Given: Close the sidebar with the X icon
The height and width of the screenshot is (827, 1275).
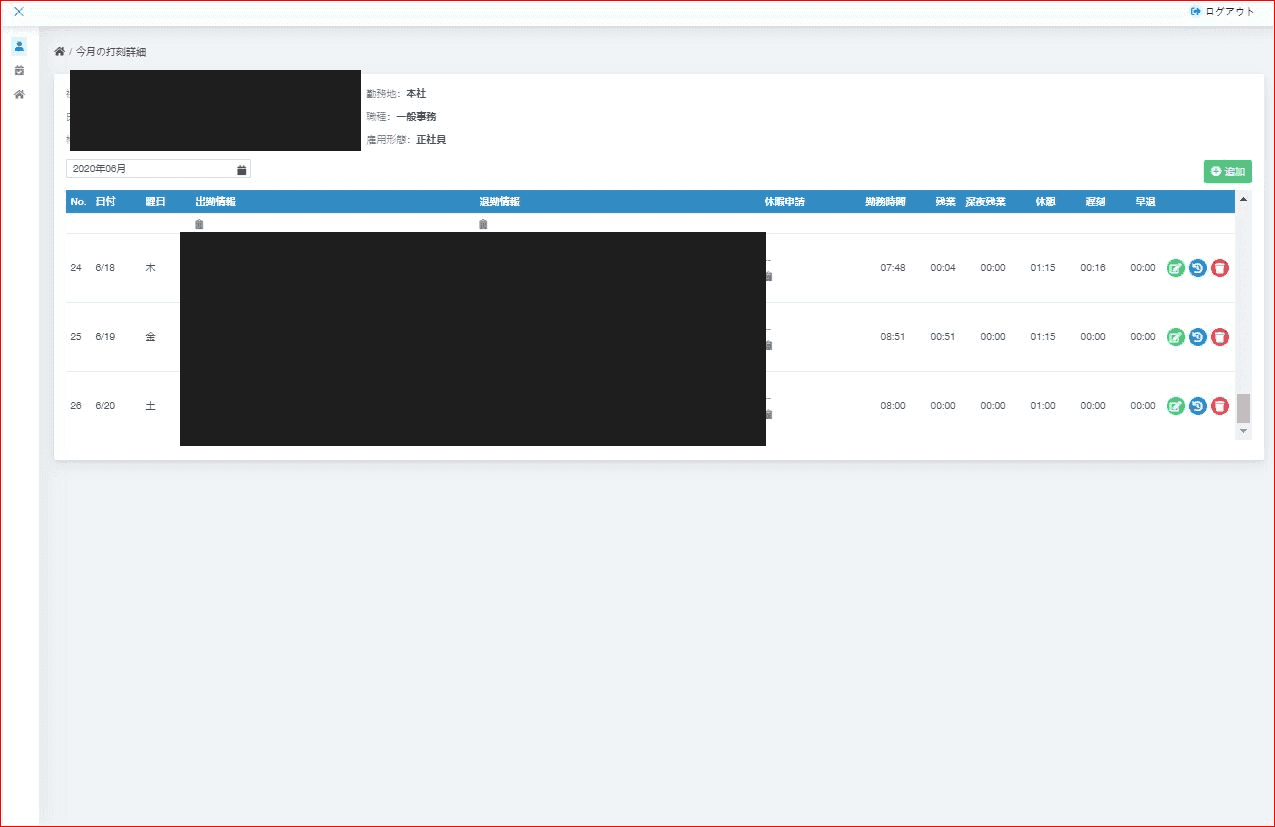Looking at the screenshot, I should [19, 12].
